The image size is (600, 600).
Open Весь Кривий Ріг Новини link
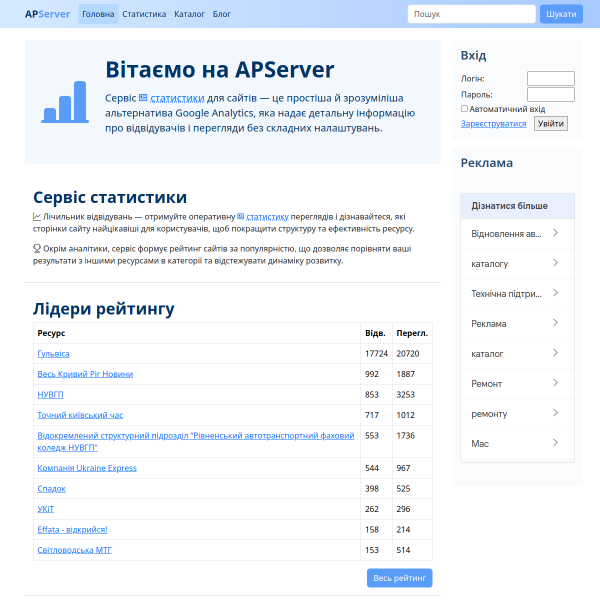85,374
